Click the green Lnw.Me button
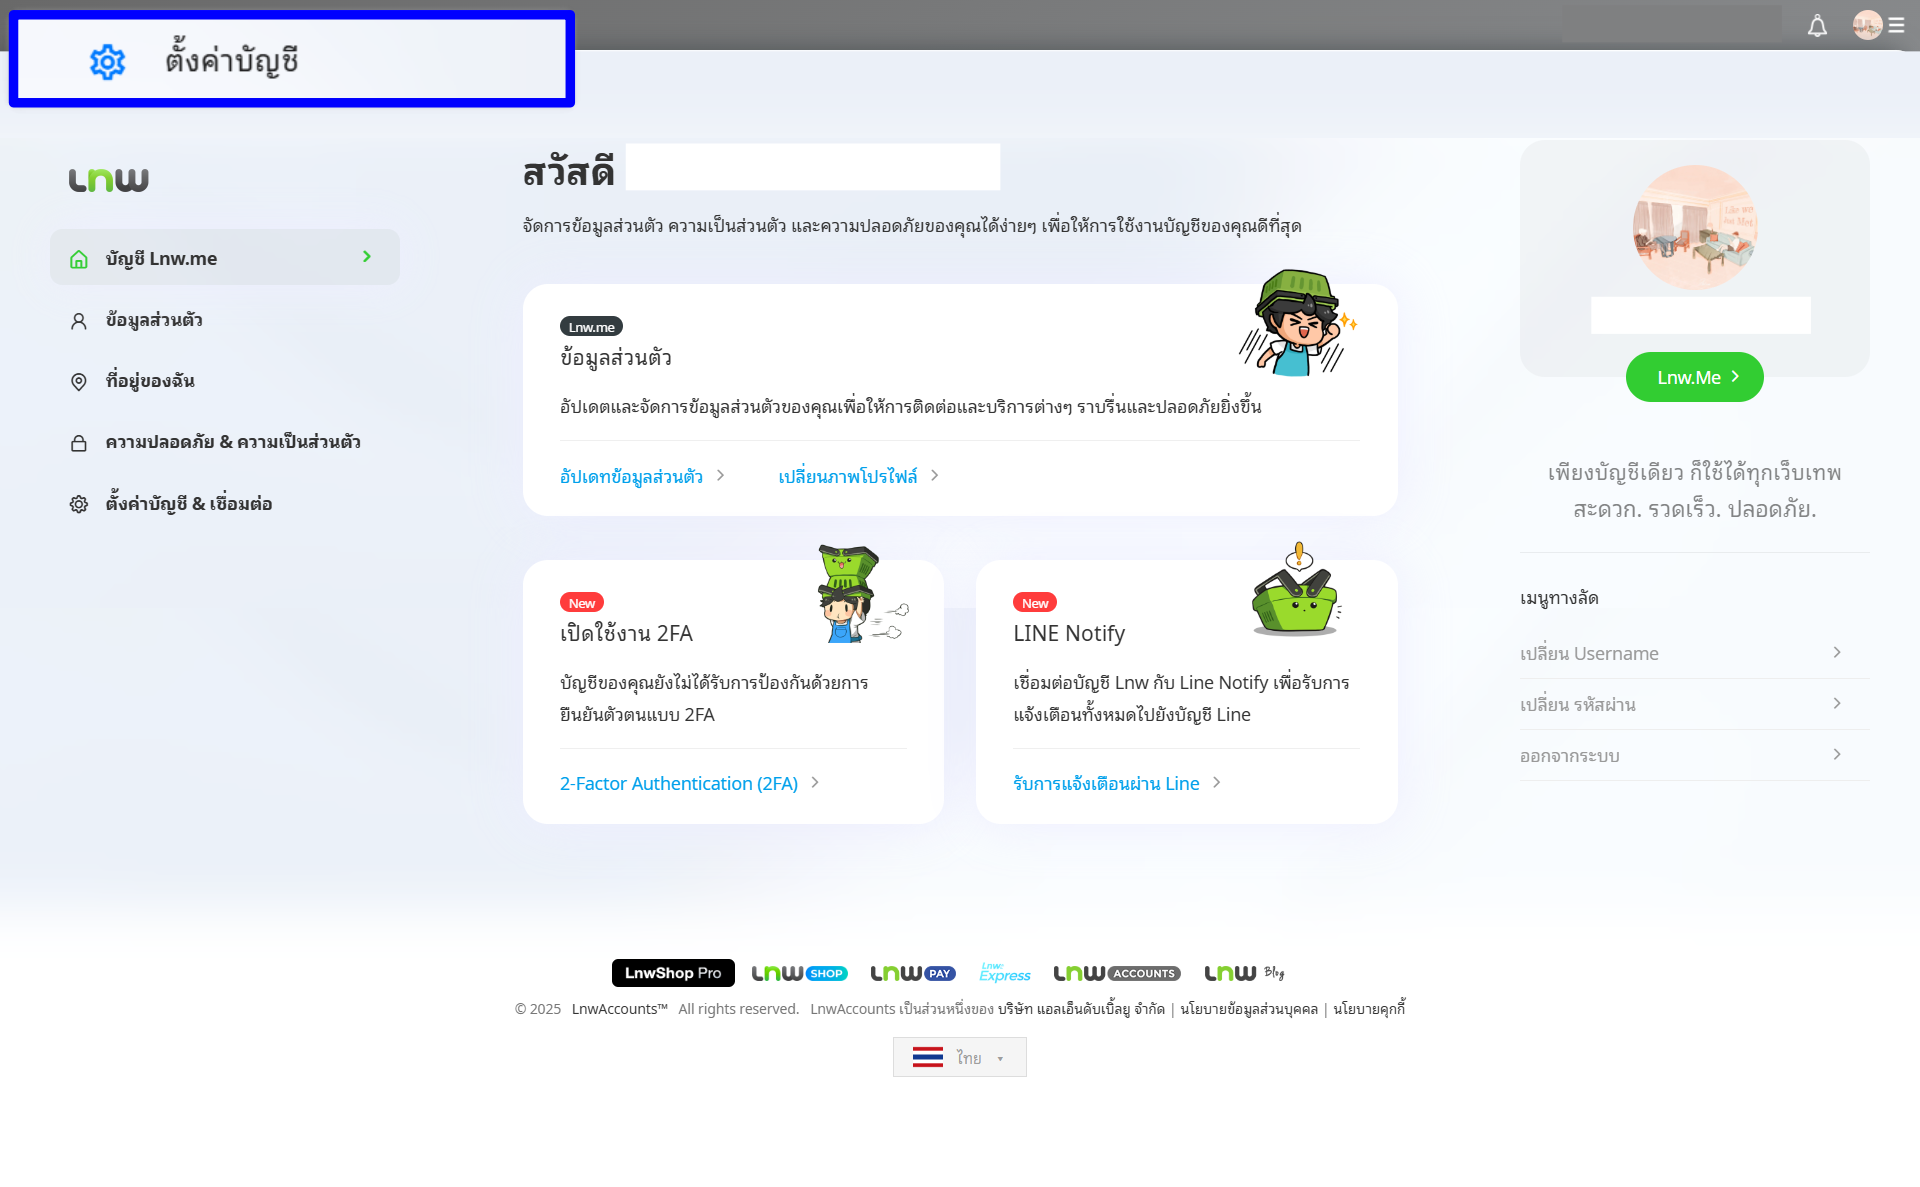This screenshot has height=1187, width=1920. 1694,377
